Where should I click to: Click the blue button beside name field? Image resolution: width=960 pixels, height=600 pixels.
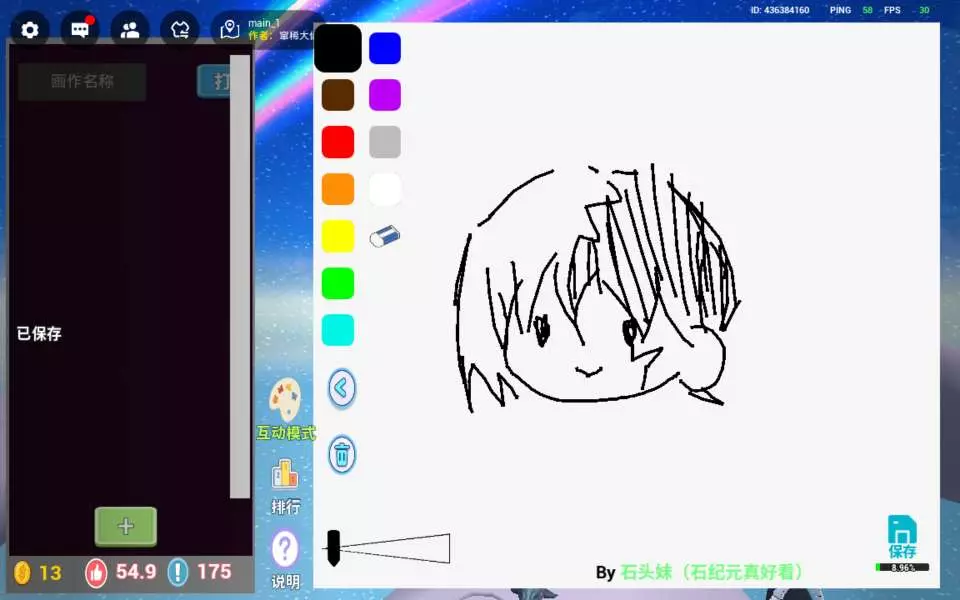(214, 81)
